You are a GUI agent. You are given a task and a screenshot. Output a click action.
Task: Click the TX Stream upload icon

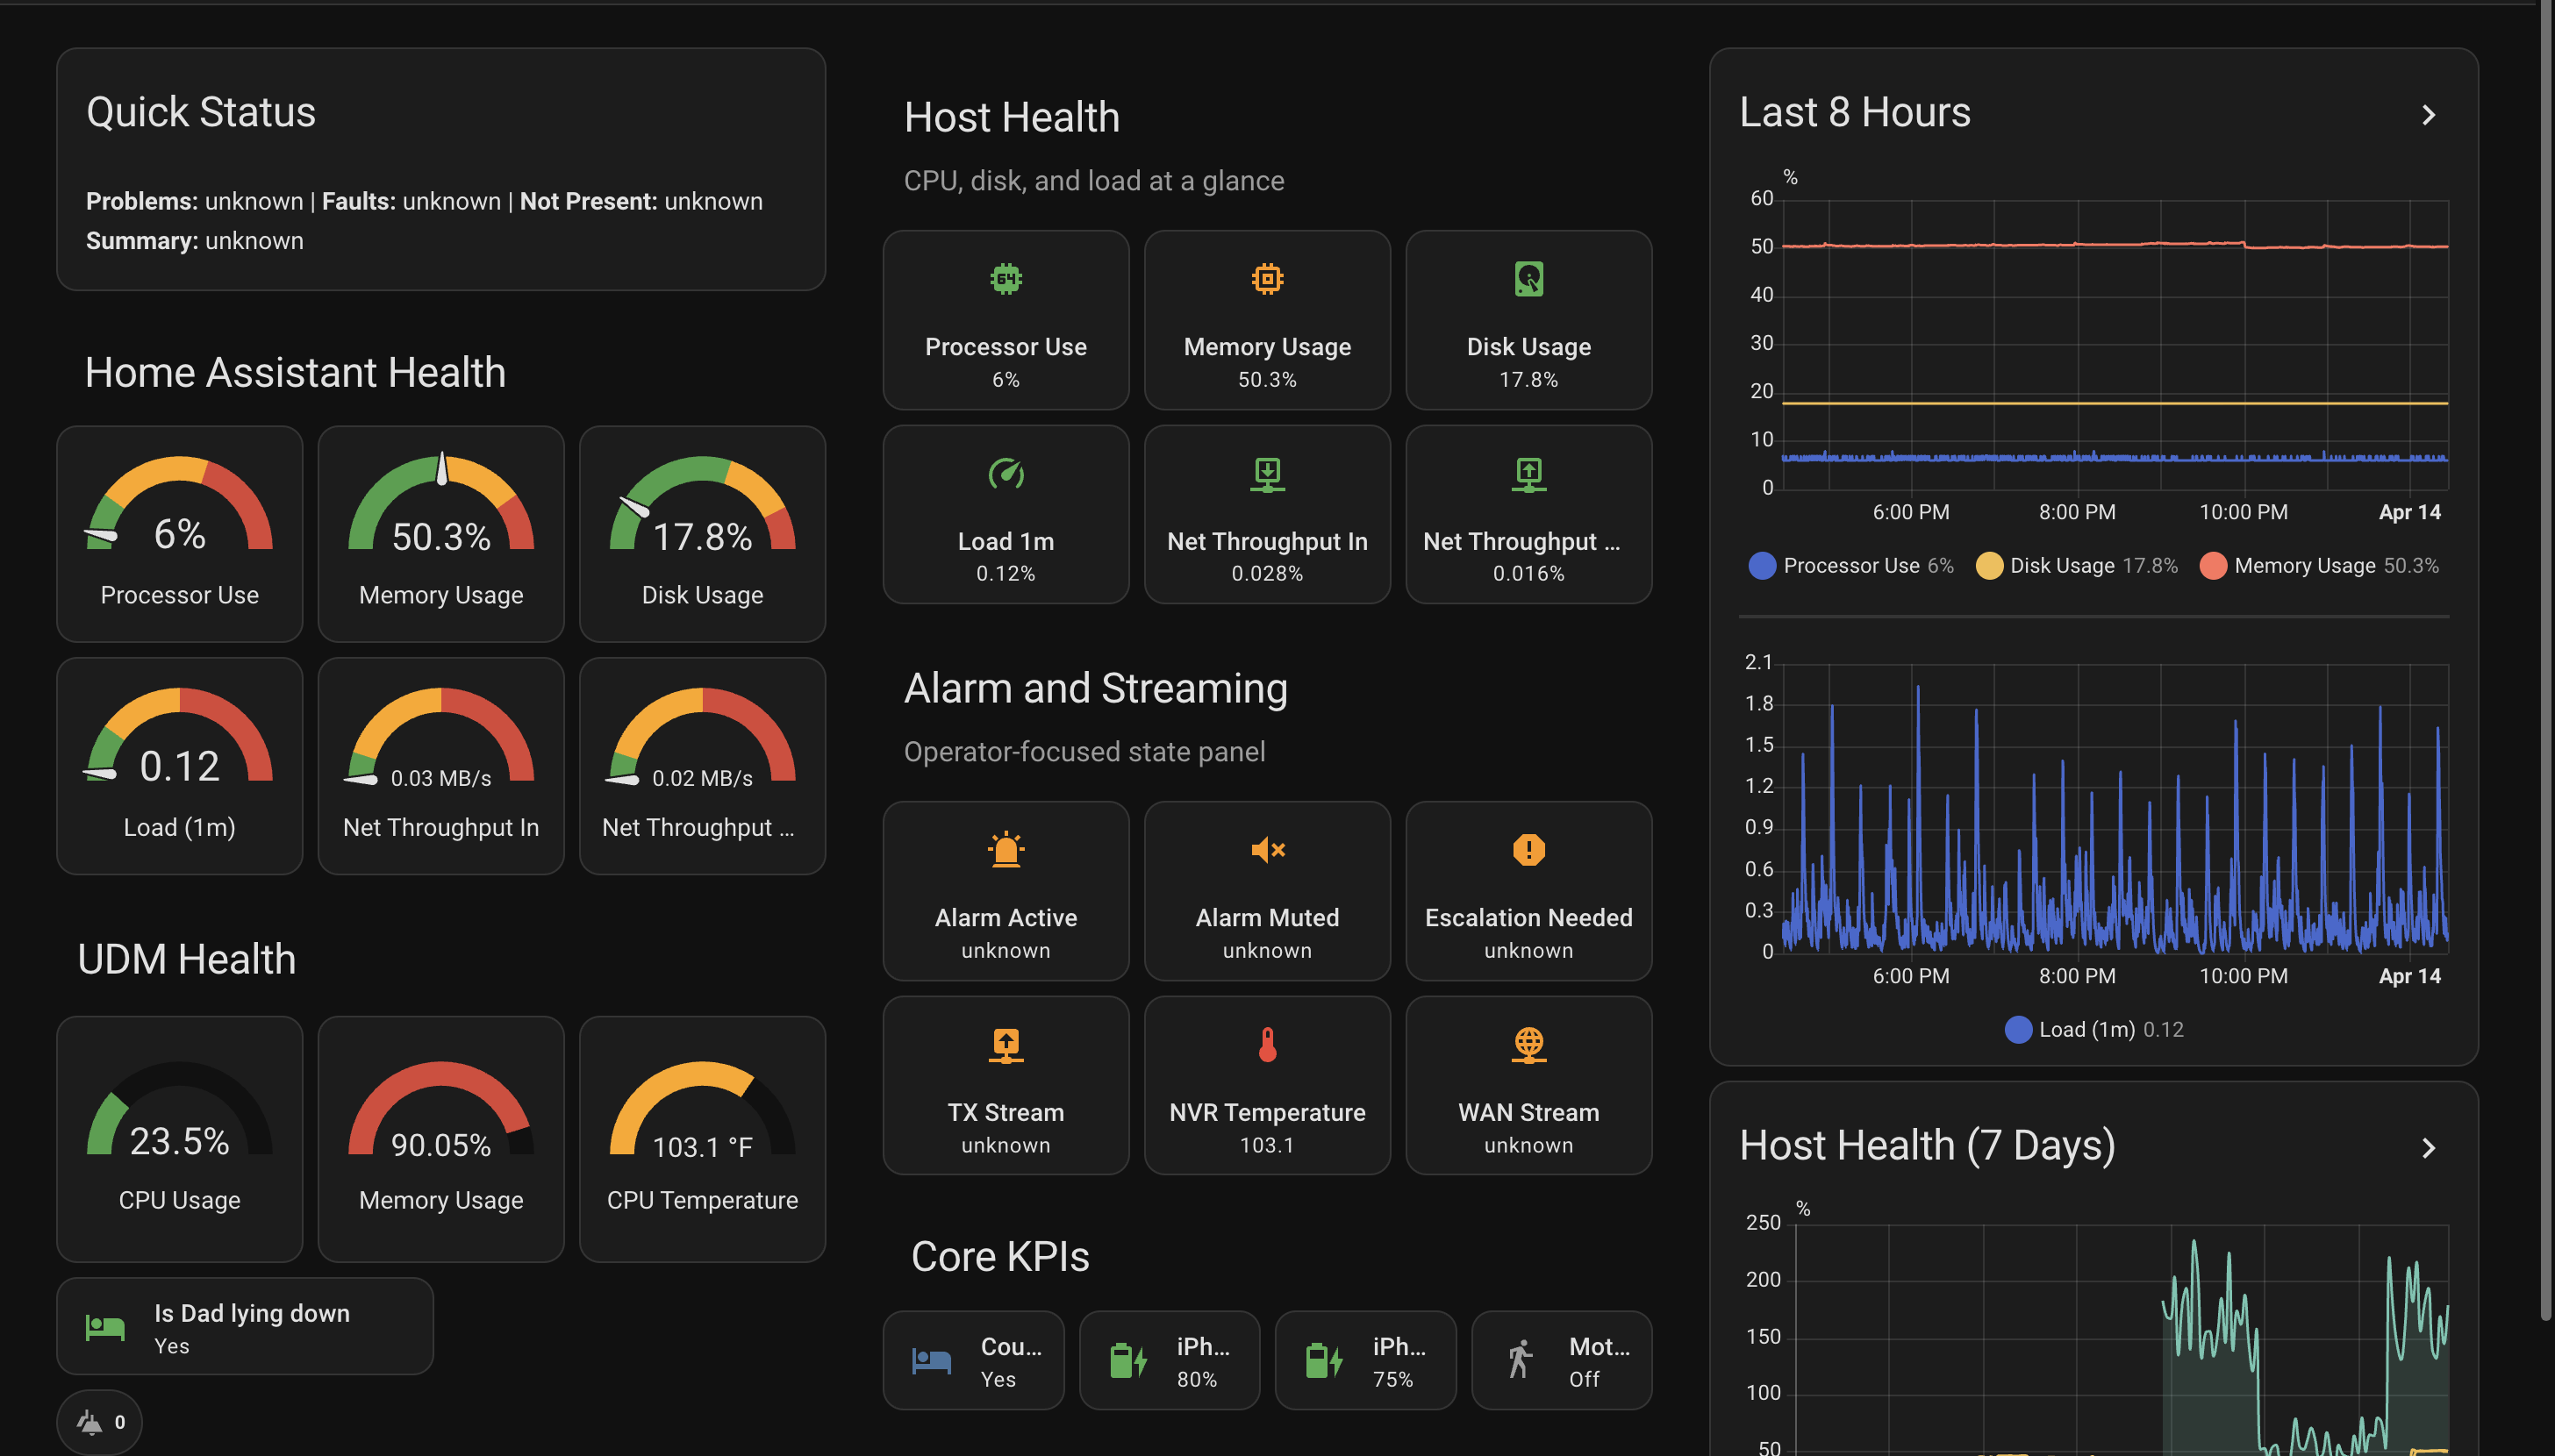coord(1006,1045)
